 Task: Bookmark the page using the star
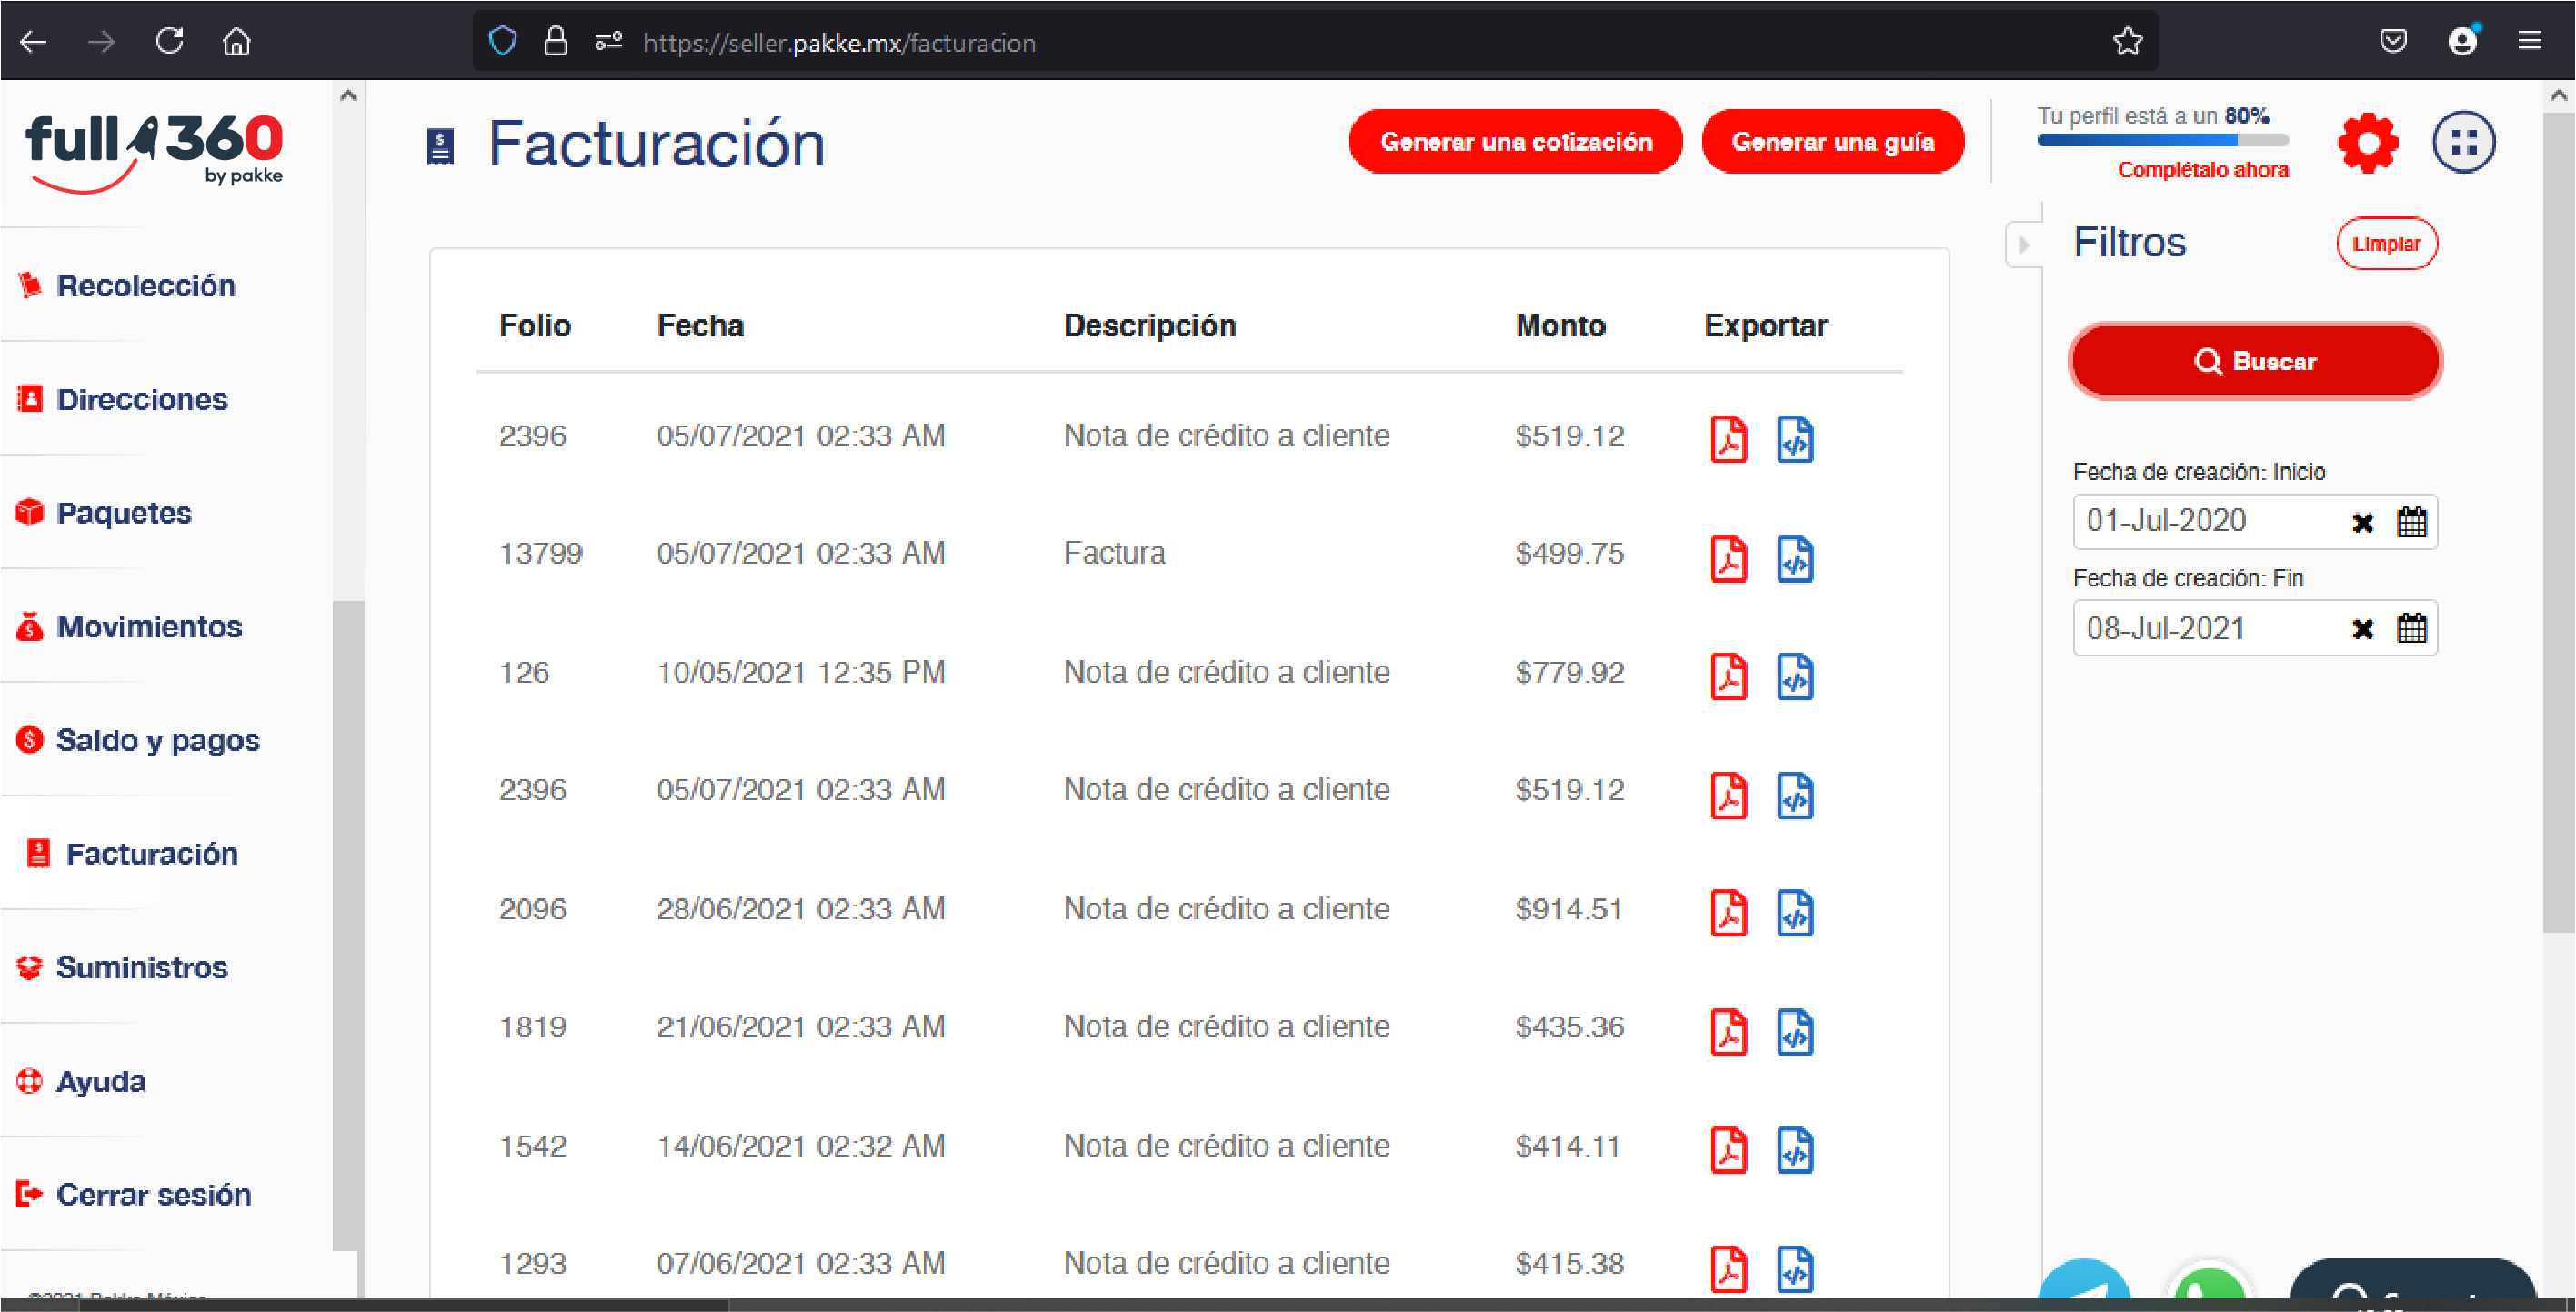click(2128, 40)
